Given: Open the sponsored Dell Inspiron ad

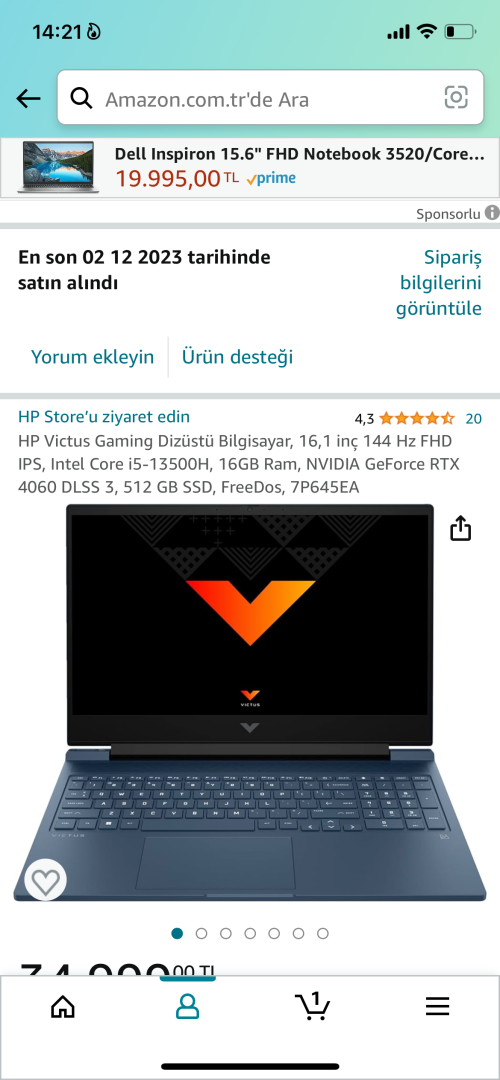Looking at the screenshot, I should pos(250,167).
